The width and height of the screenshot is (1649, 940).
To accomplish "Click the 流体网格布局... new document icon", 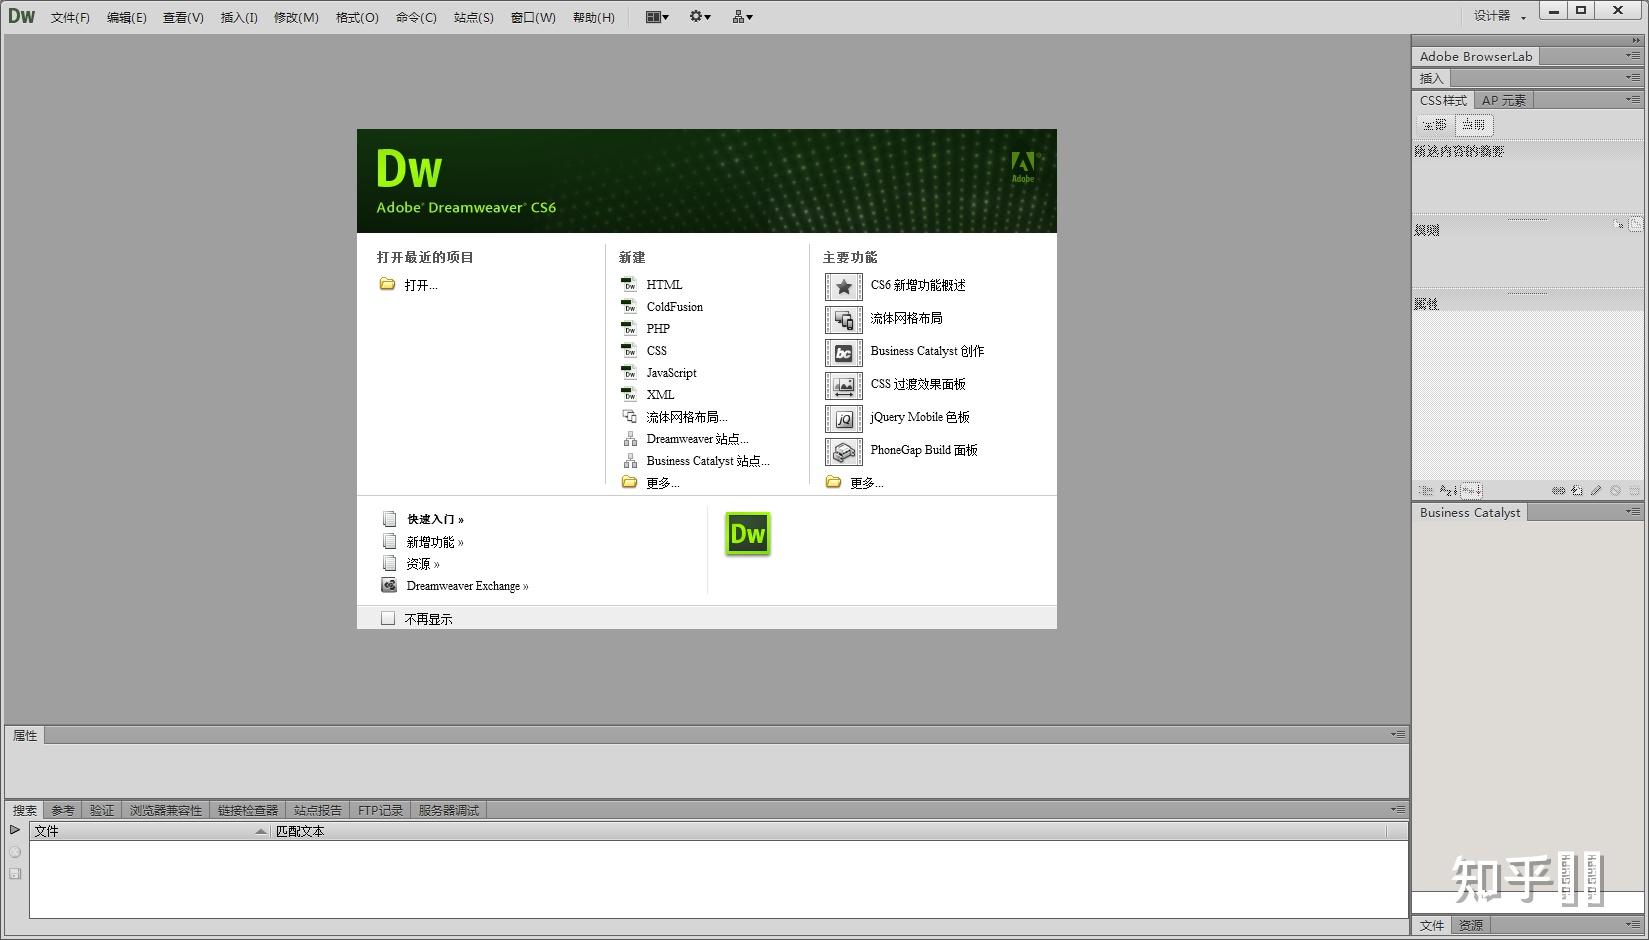I will (630, 417).
